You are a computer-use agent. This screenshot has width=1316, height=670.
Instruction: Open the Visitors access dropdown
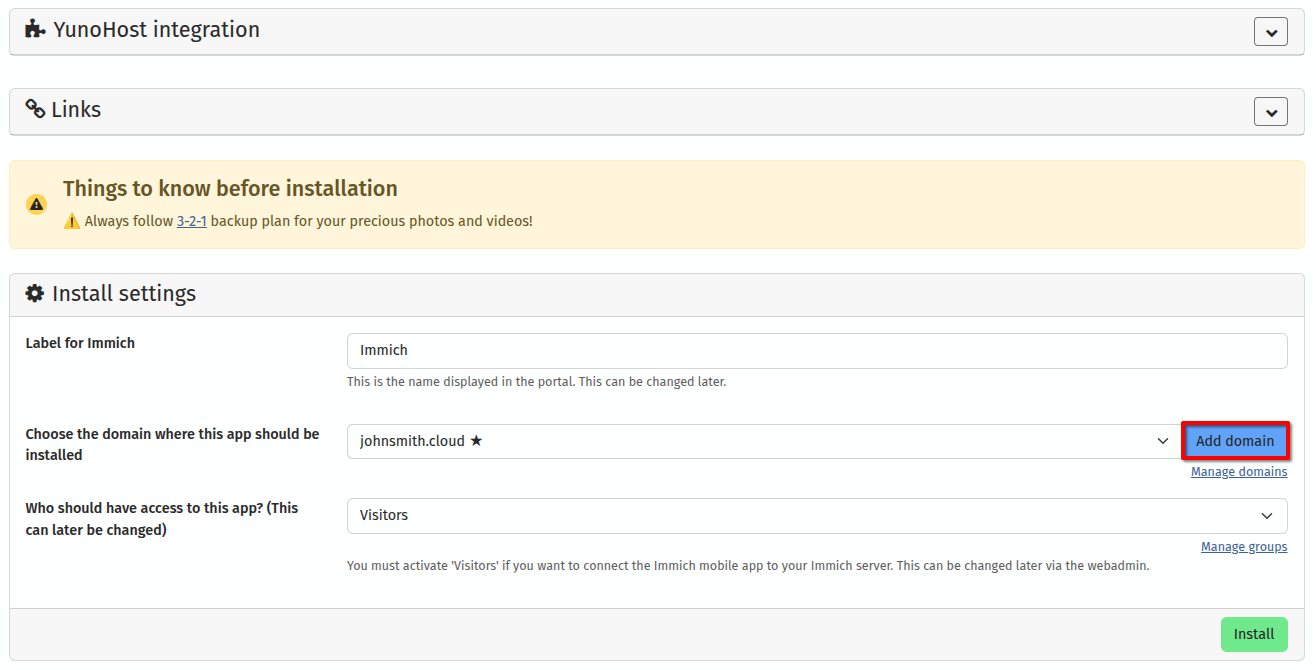pyautogui.click(x=817, y=516)
